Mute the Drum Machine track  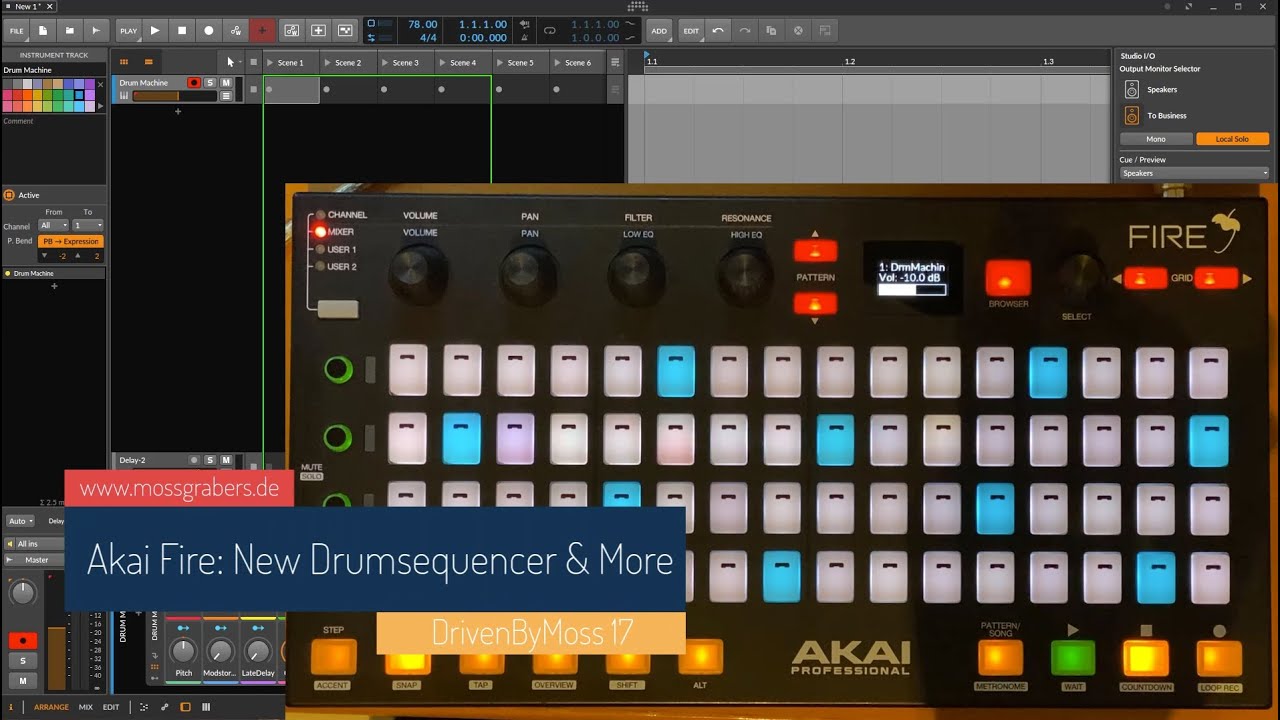tap(226, 83)
